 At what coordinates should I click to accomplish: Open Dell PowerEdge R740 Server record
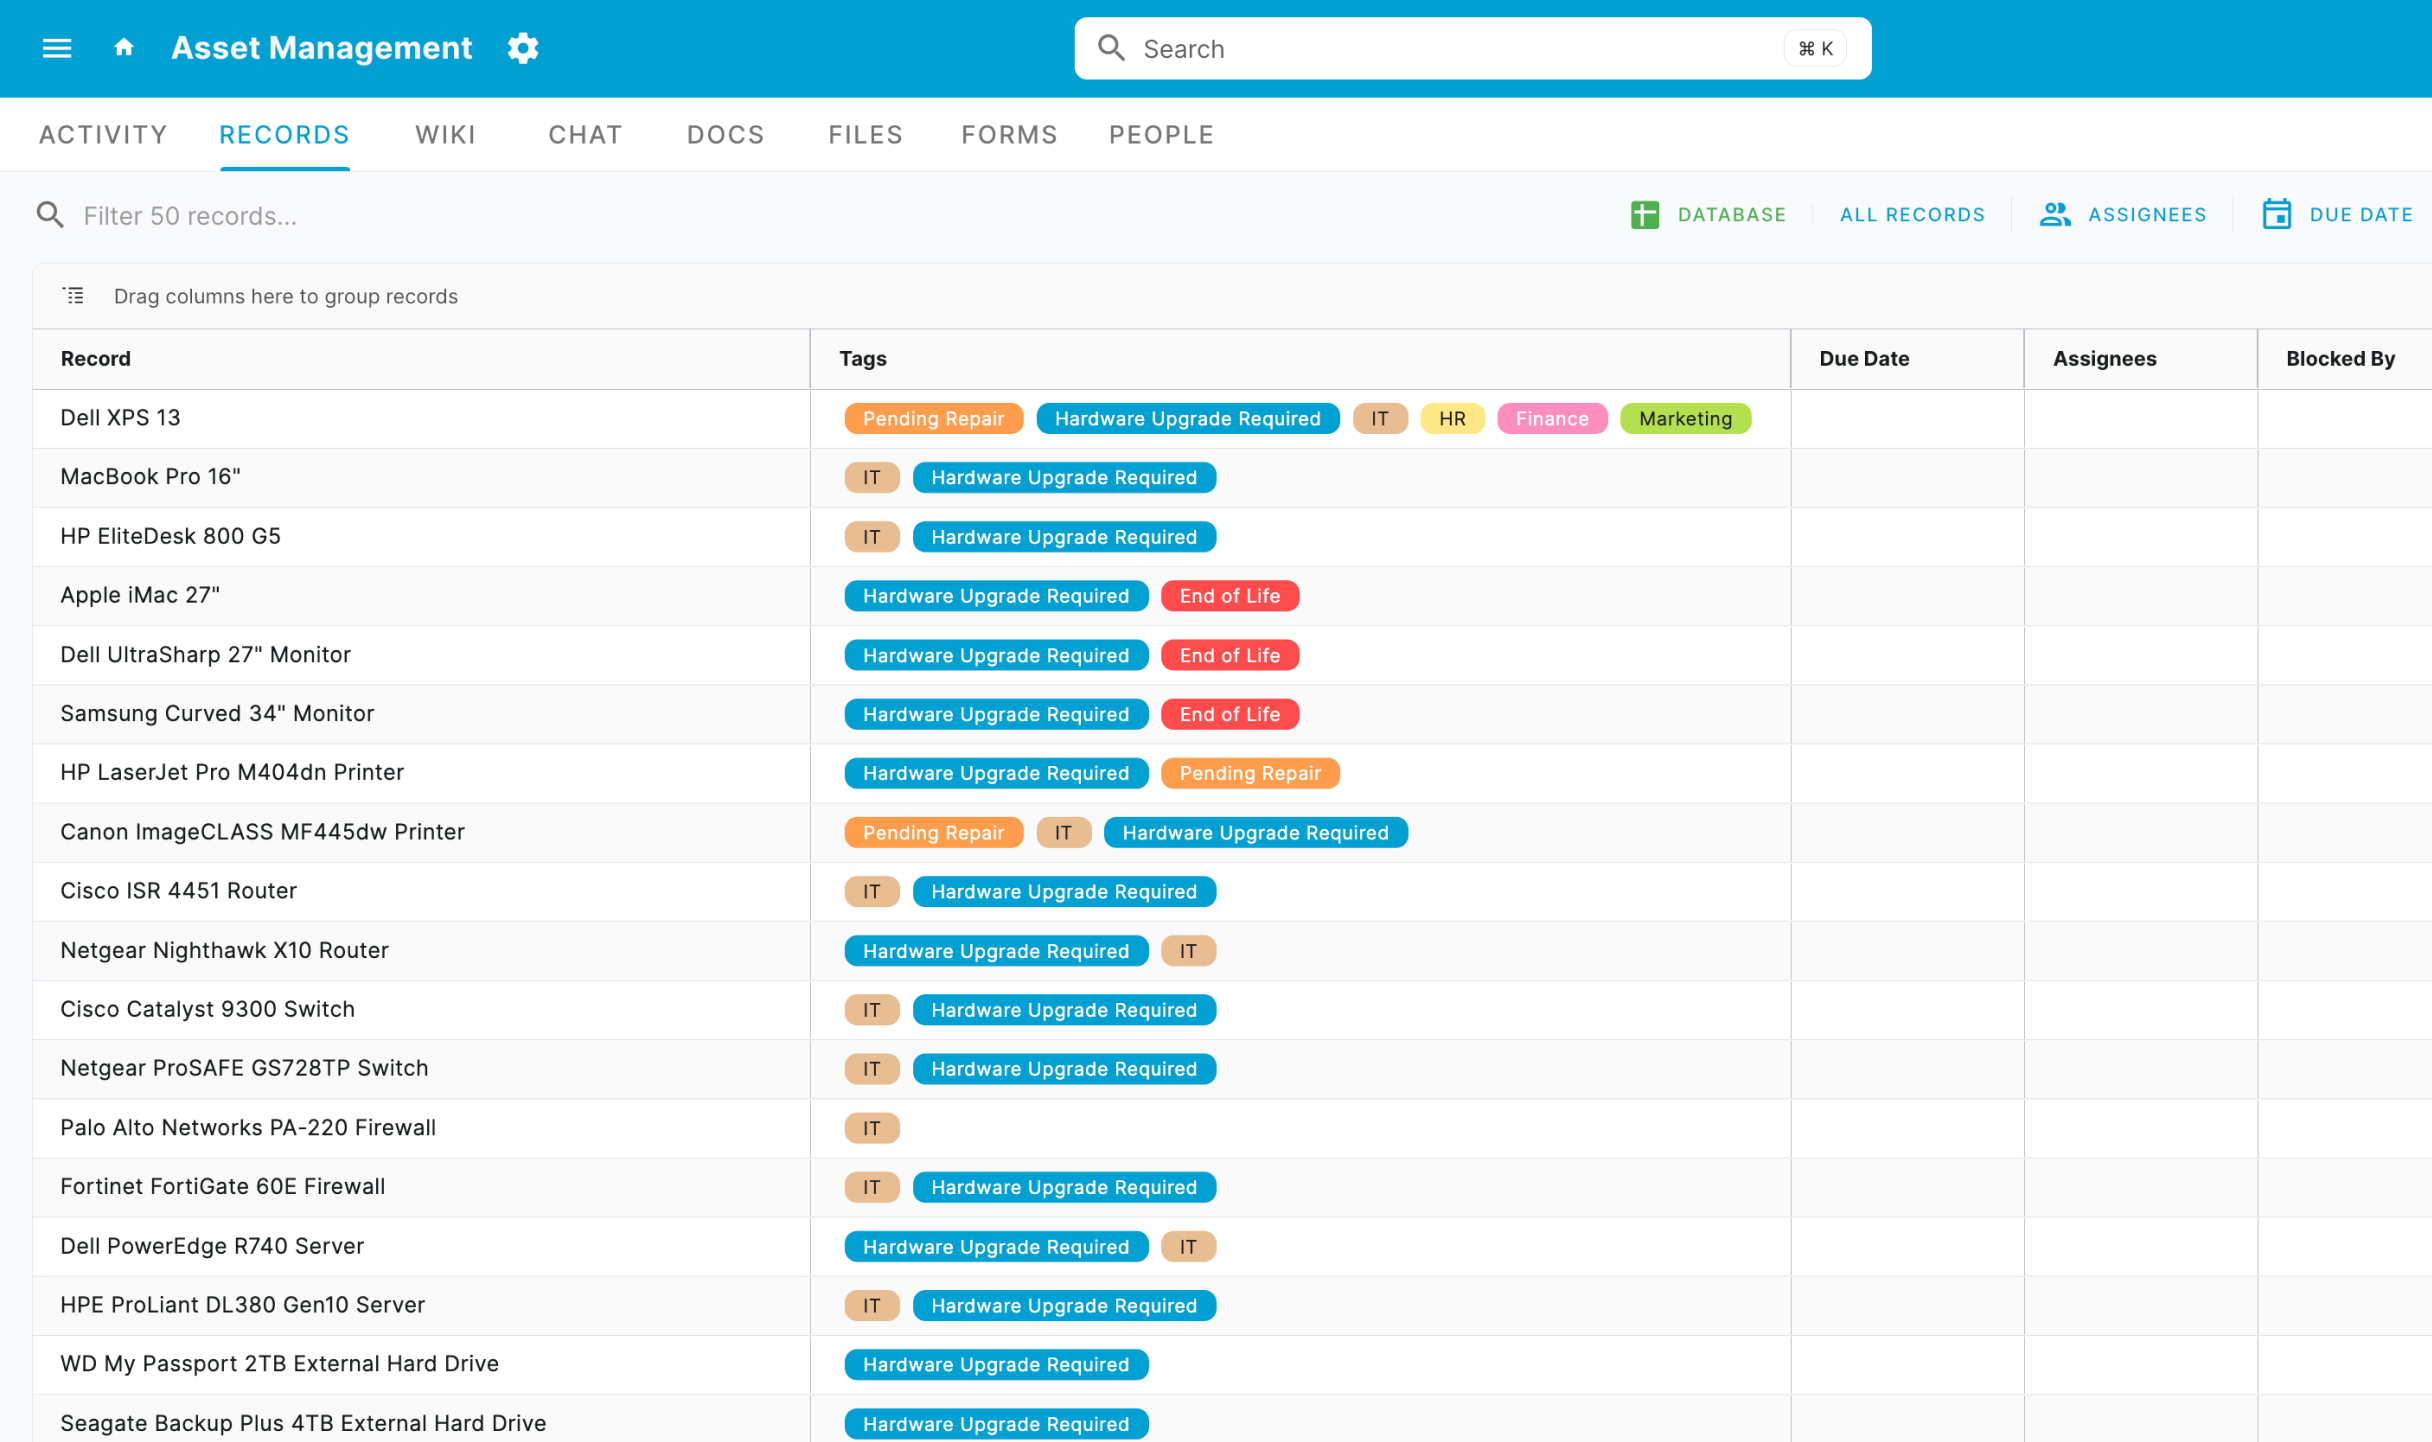tap(212, 1246)
